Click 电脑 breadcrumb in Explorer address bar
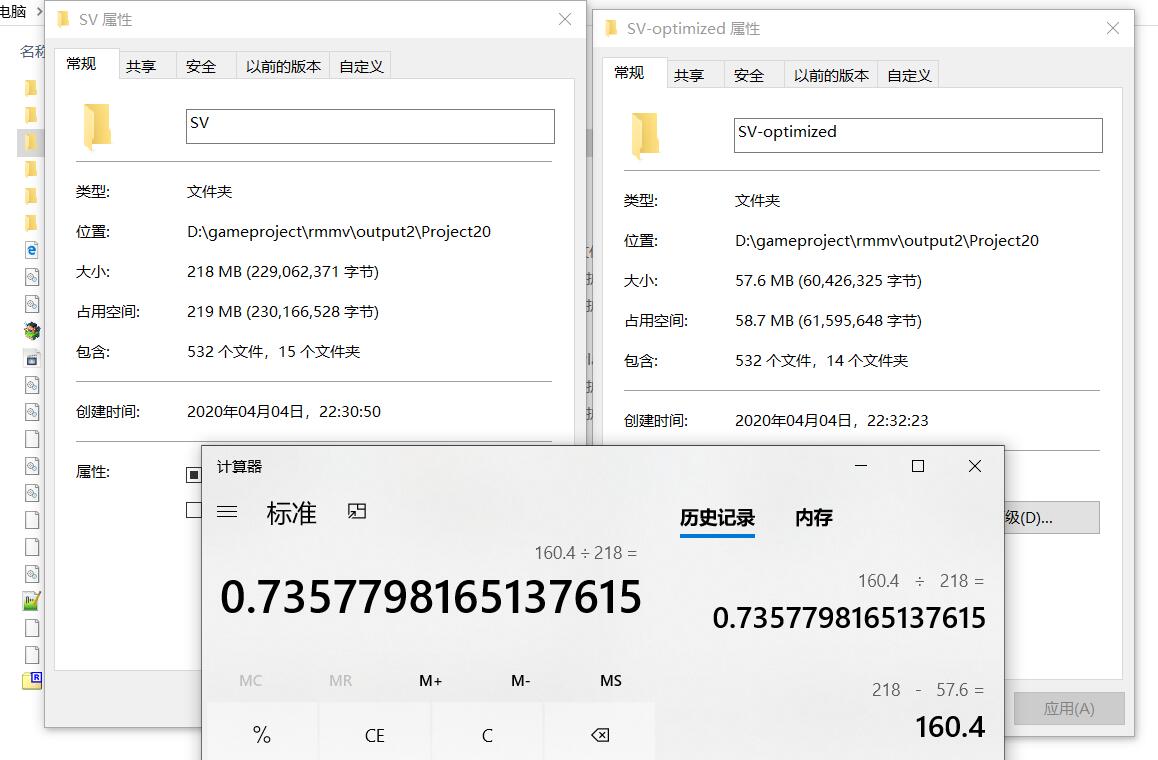The image size is (1158, 760). pos(13,12)
